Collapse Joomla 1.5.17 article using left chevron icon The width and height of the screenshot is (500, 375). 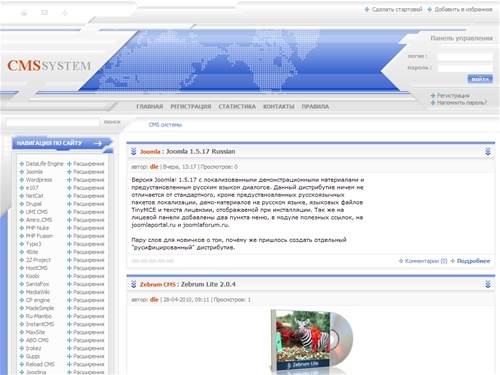pyautogui.click(x=134, y=151)
